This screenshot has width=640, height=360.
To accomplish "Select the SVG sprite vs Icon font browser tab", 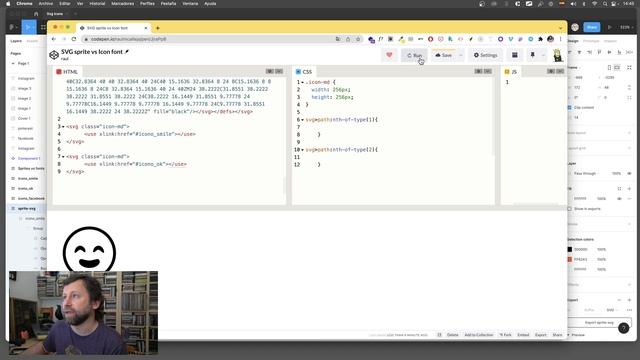I will pyautogui.click(x=113, y=28).
